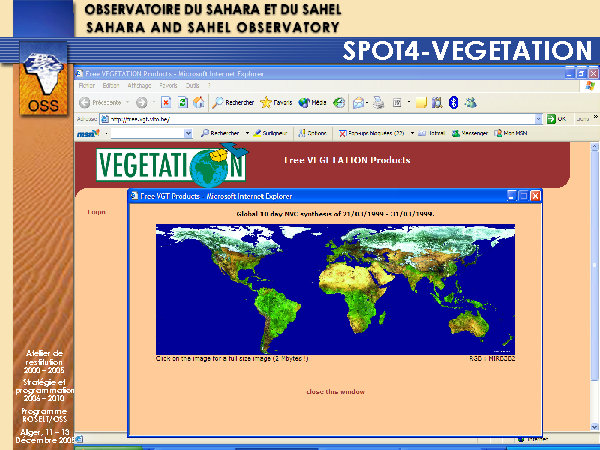Click the scroll down arrow of main page
Viewport: 600px width, 450px height.
coord(594,427)
